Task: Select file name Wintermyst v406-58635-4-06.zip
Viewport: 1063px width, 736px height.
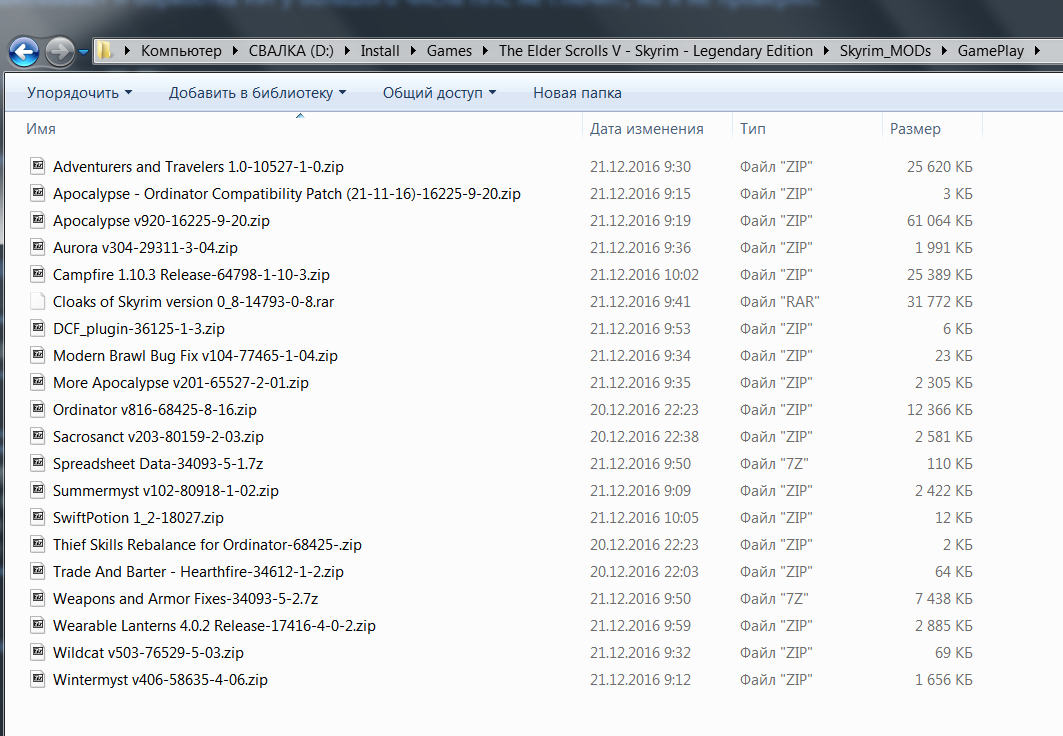Action: 160,680
